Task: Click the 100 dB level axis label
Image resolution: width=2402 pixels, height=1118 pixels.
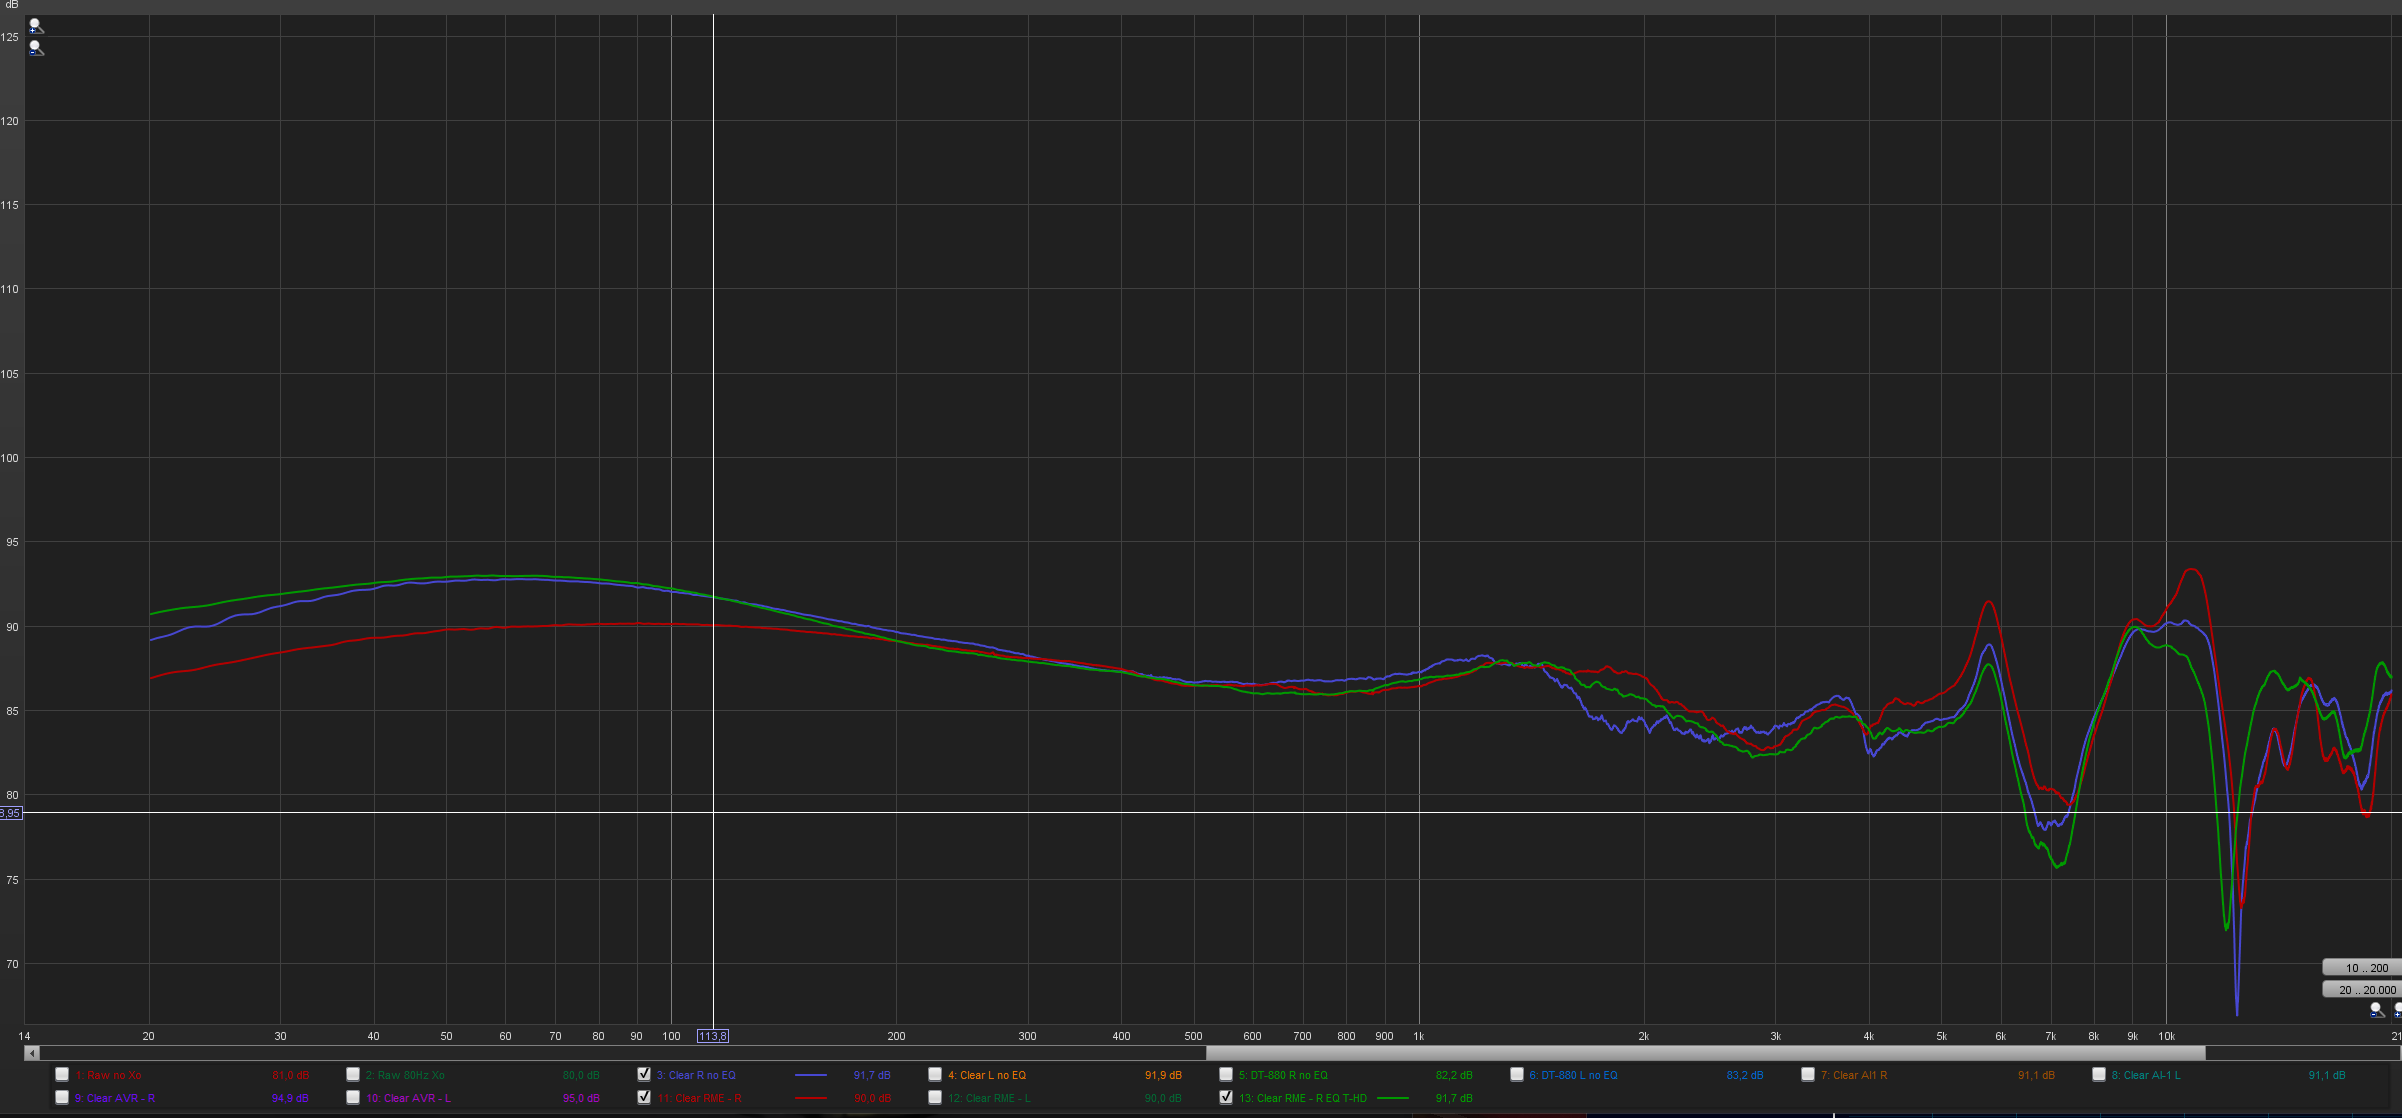Action: click(x=9, y=458)
